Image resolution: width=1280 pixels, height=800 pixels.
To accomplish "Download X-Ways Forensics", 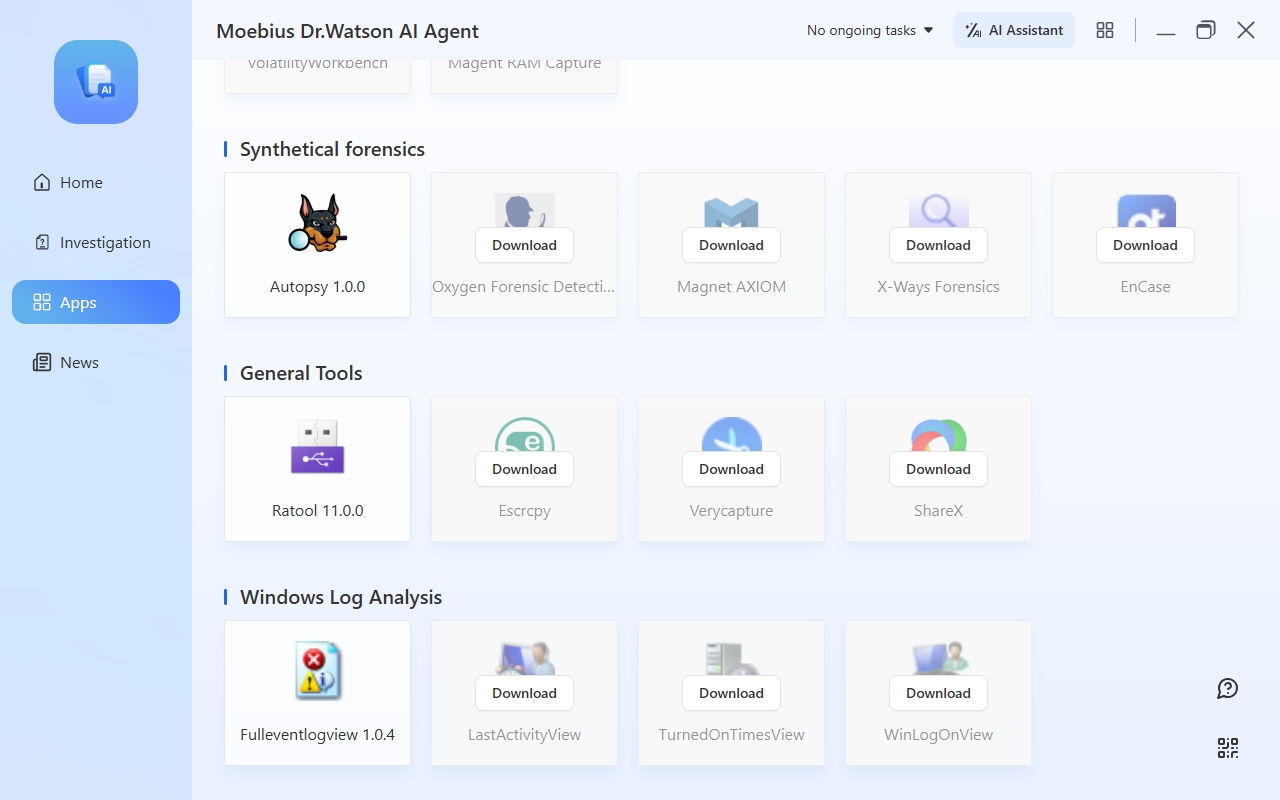I will (x=938, y=245).
